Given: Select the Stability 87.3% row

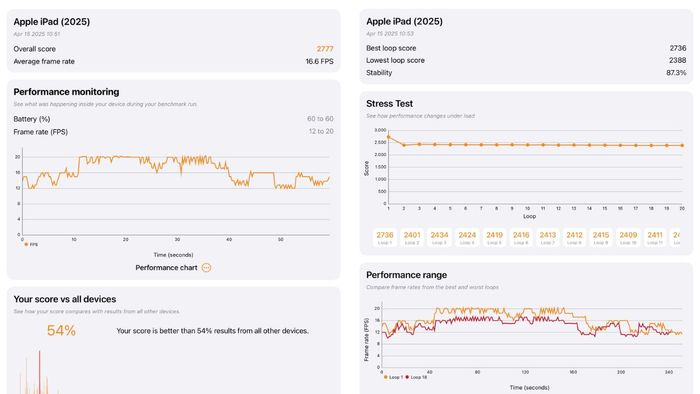Looking at the screenshot, I should coord(526,73).
